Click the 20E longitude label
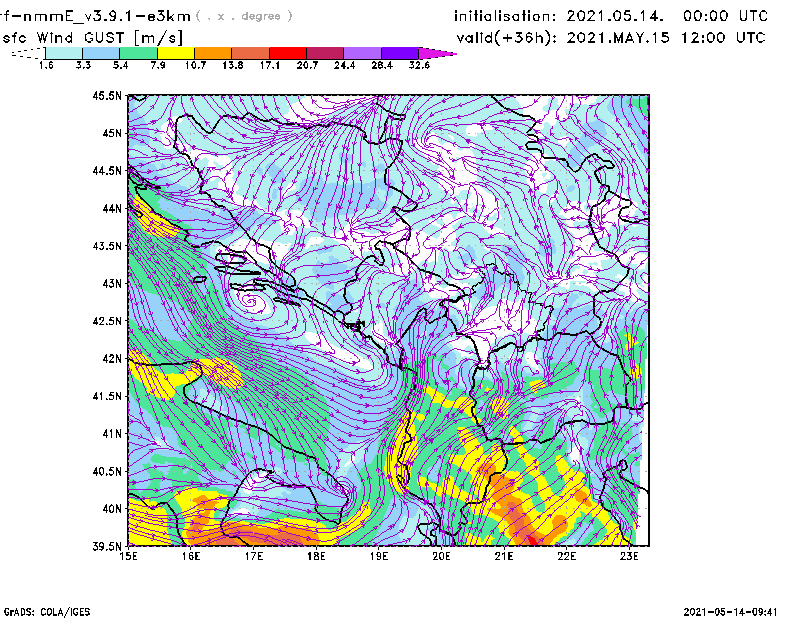Image resolution: width=800 pixels, height=618 pixels. [441, 556]
